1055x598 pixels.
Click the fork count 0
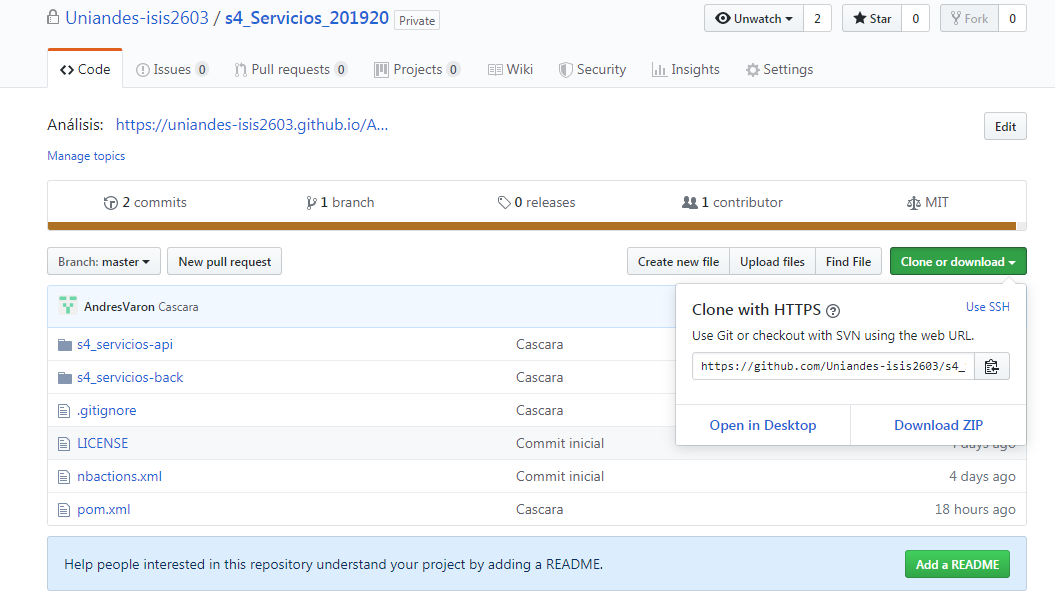click(1013, 19)
